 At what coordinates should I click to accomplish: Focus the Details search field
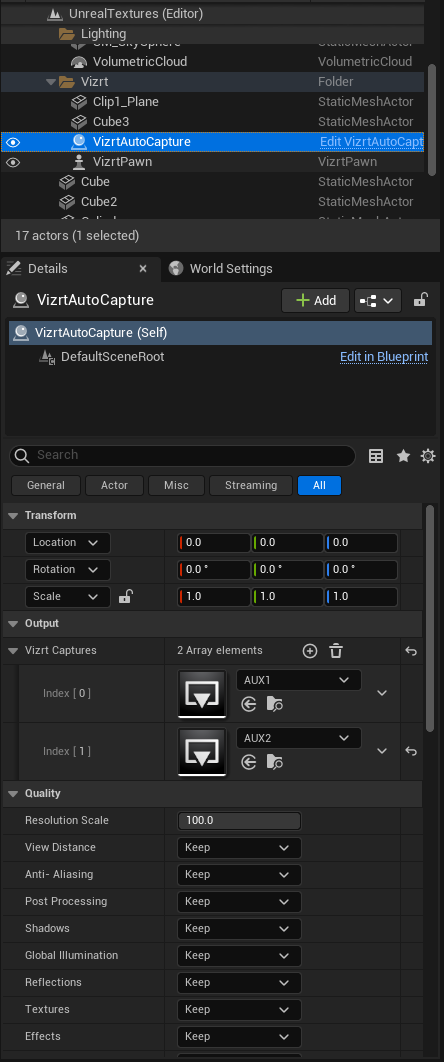coord(183,455)
